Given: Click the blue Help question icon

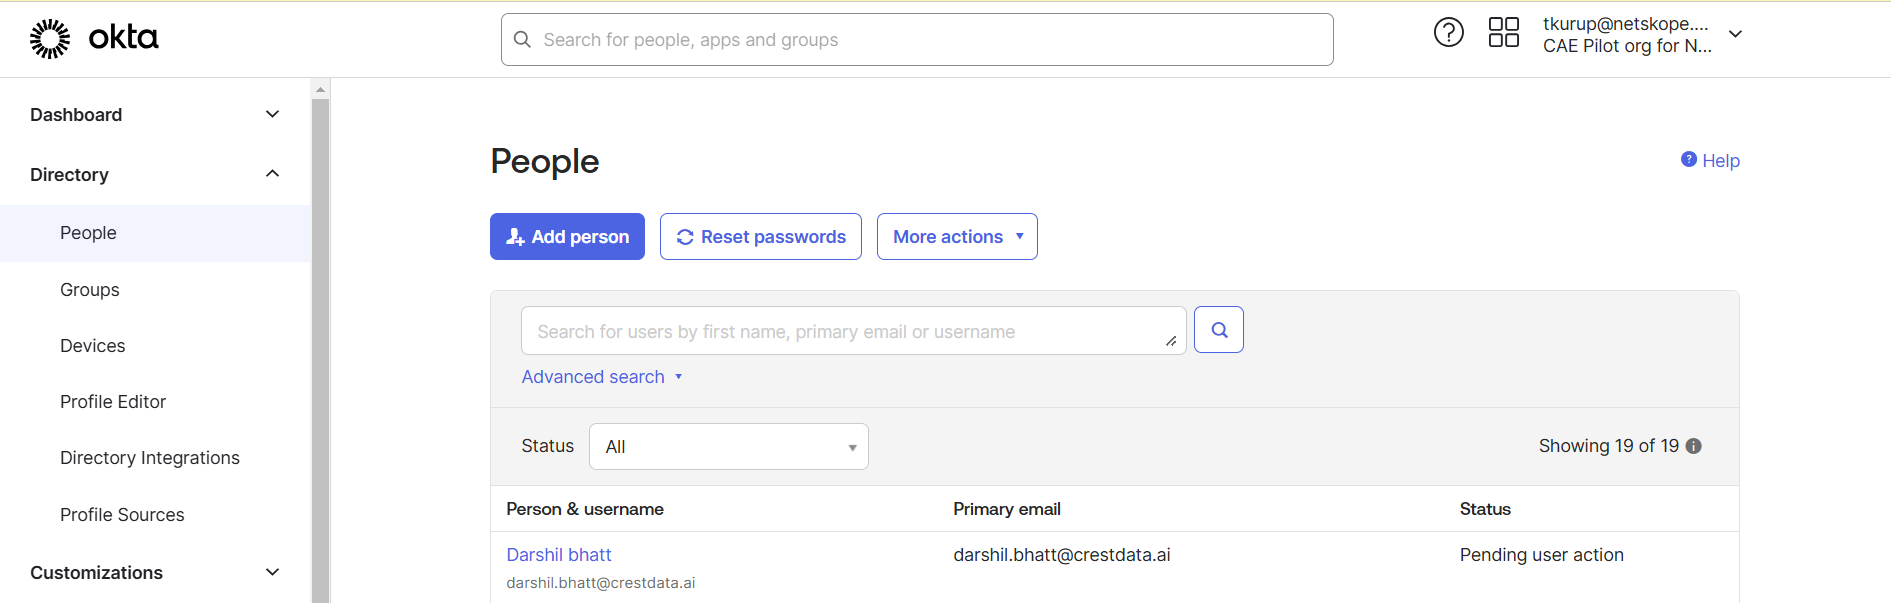Looking at the screenshot, I should (1689, 159).
